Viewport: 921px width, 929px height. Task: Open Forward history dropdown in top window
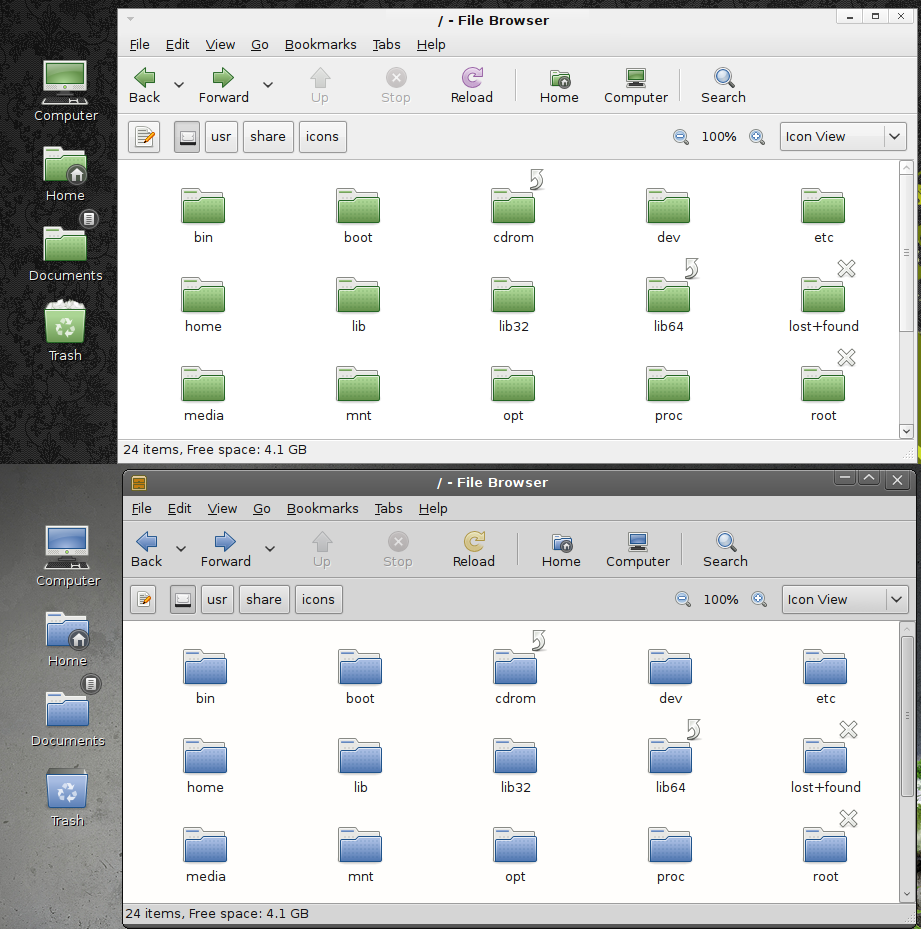(268, 85)
